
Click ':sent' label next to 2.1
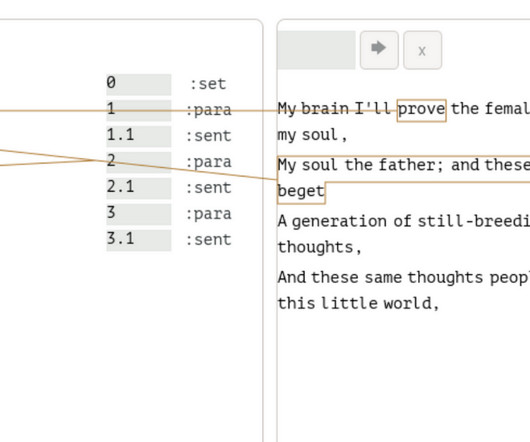pos(209,188)
